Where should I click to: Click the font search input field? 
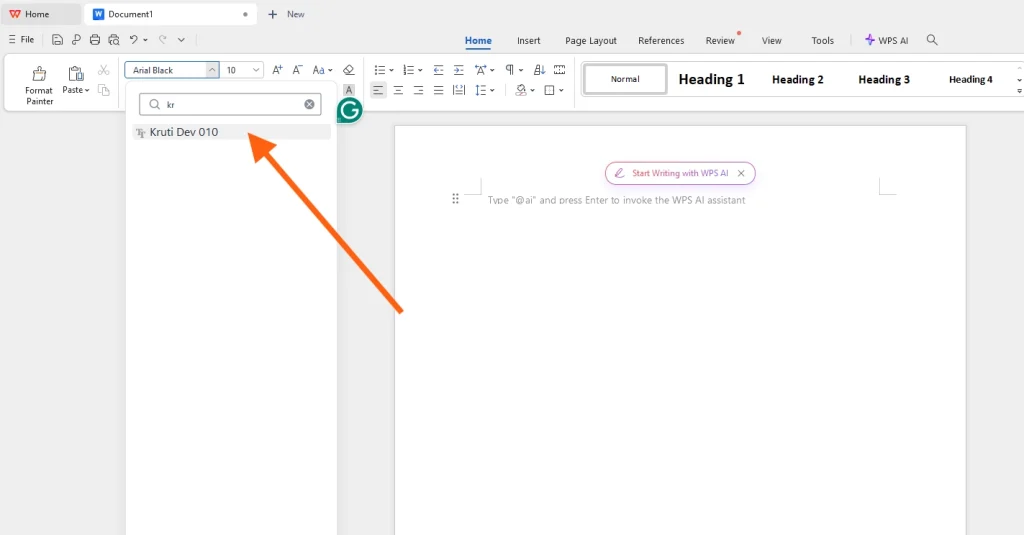(230, 104)
